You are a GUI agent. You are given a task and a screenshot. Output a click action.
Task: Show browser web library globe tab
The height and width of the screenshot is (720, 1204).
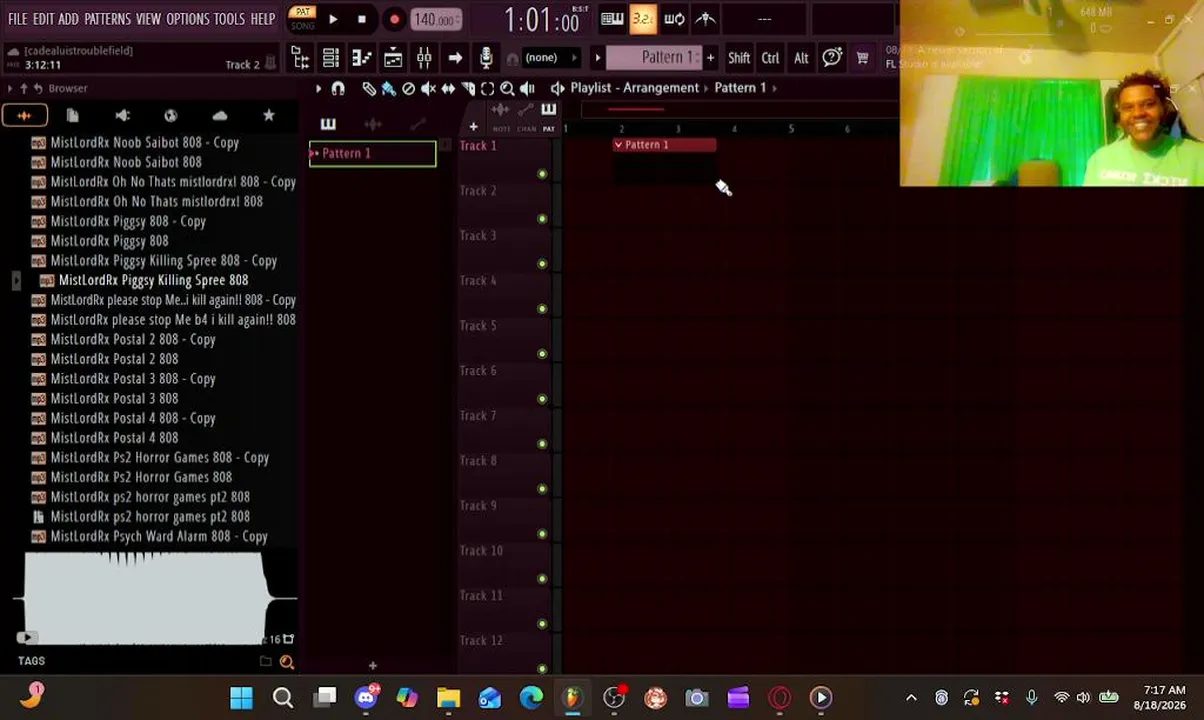(171, 116)
